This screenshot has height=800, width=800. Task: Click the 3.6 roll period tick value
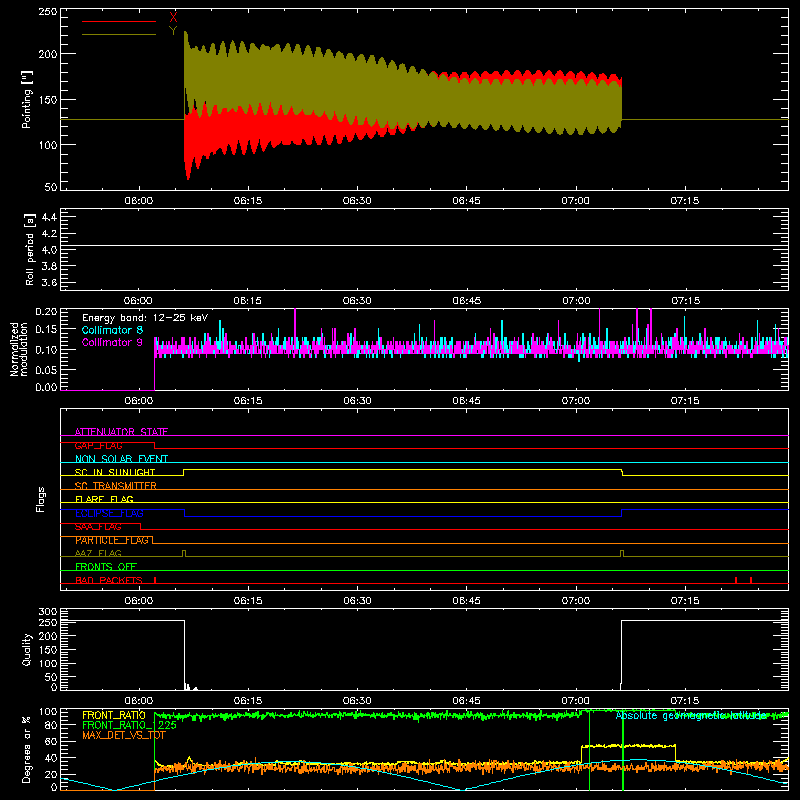pyautogui.click(x=49, y=282)
